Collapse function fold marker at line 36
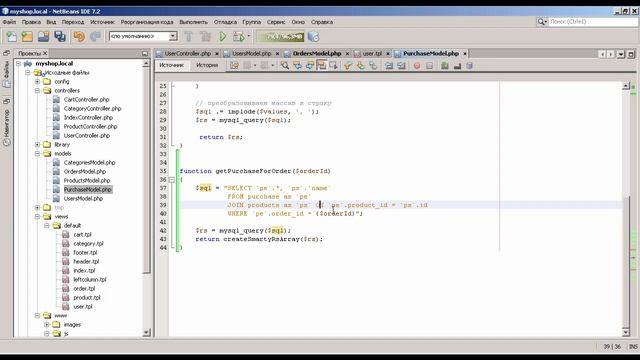640x360 pixels. click(x=172, y=180)
